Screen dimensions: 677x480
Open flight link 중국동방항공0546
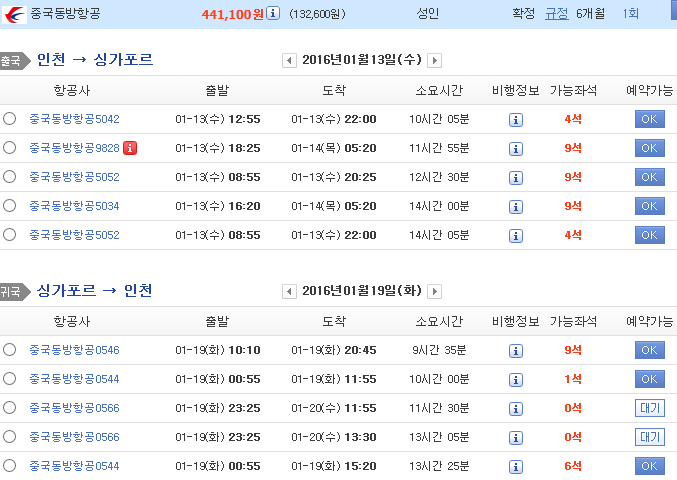coord(74,350)
